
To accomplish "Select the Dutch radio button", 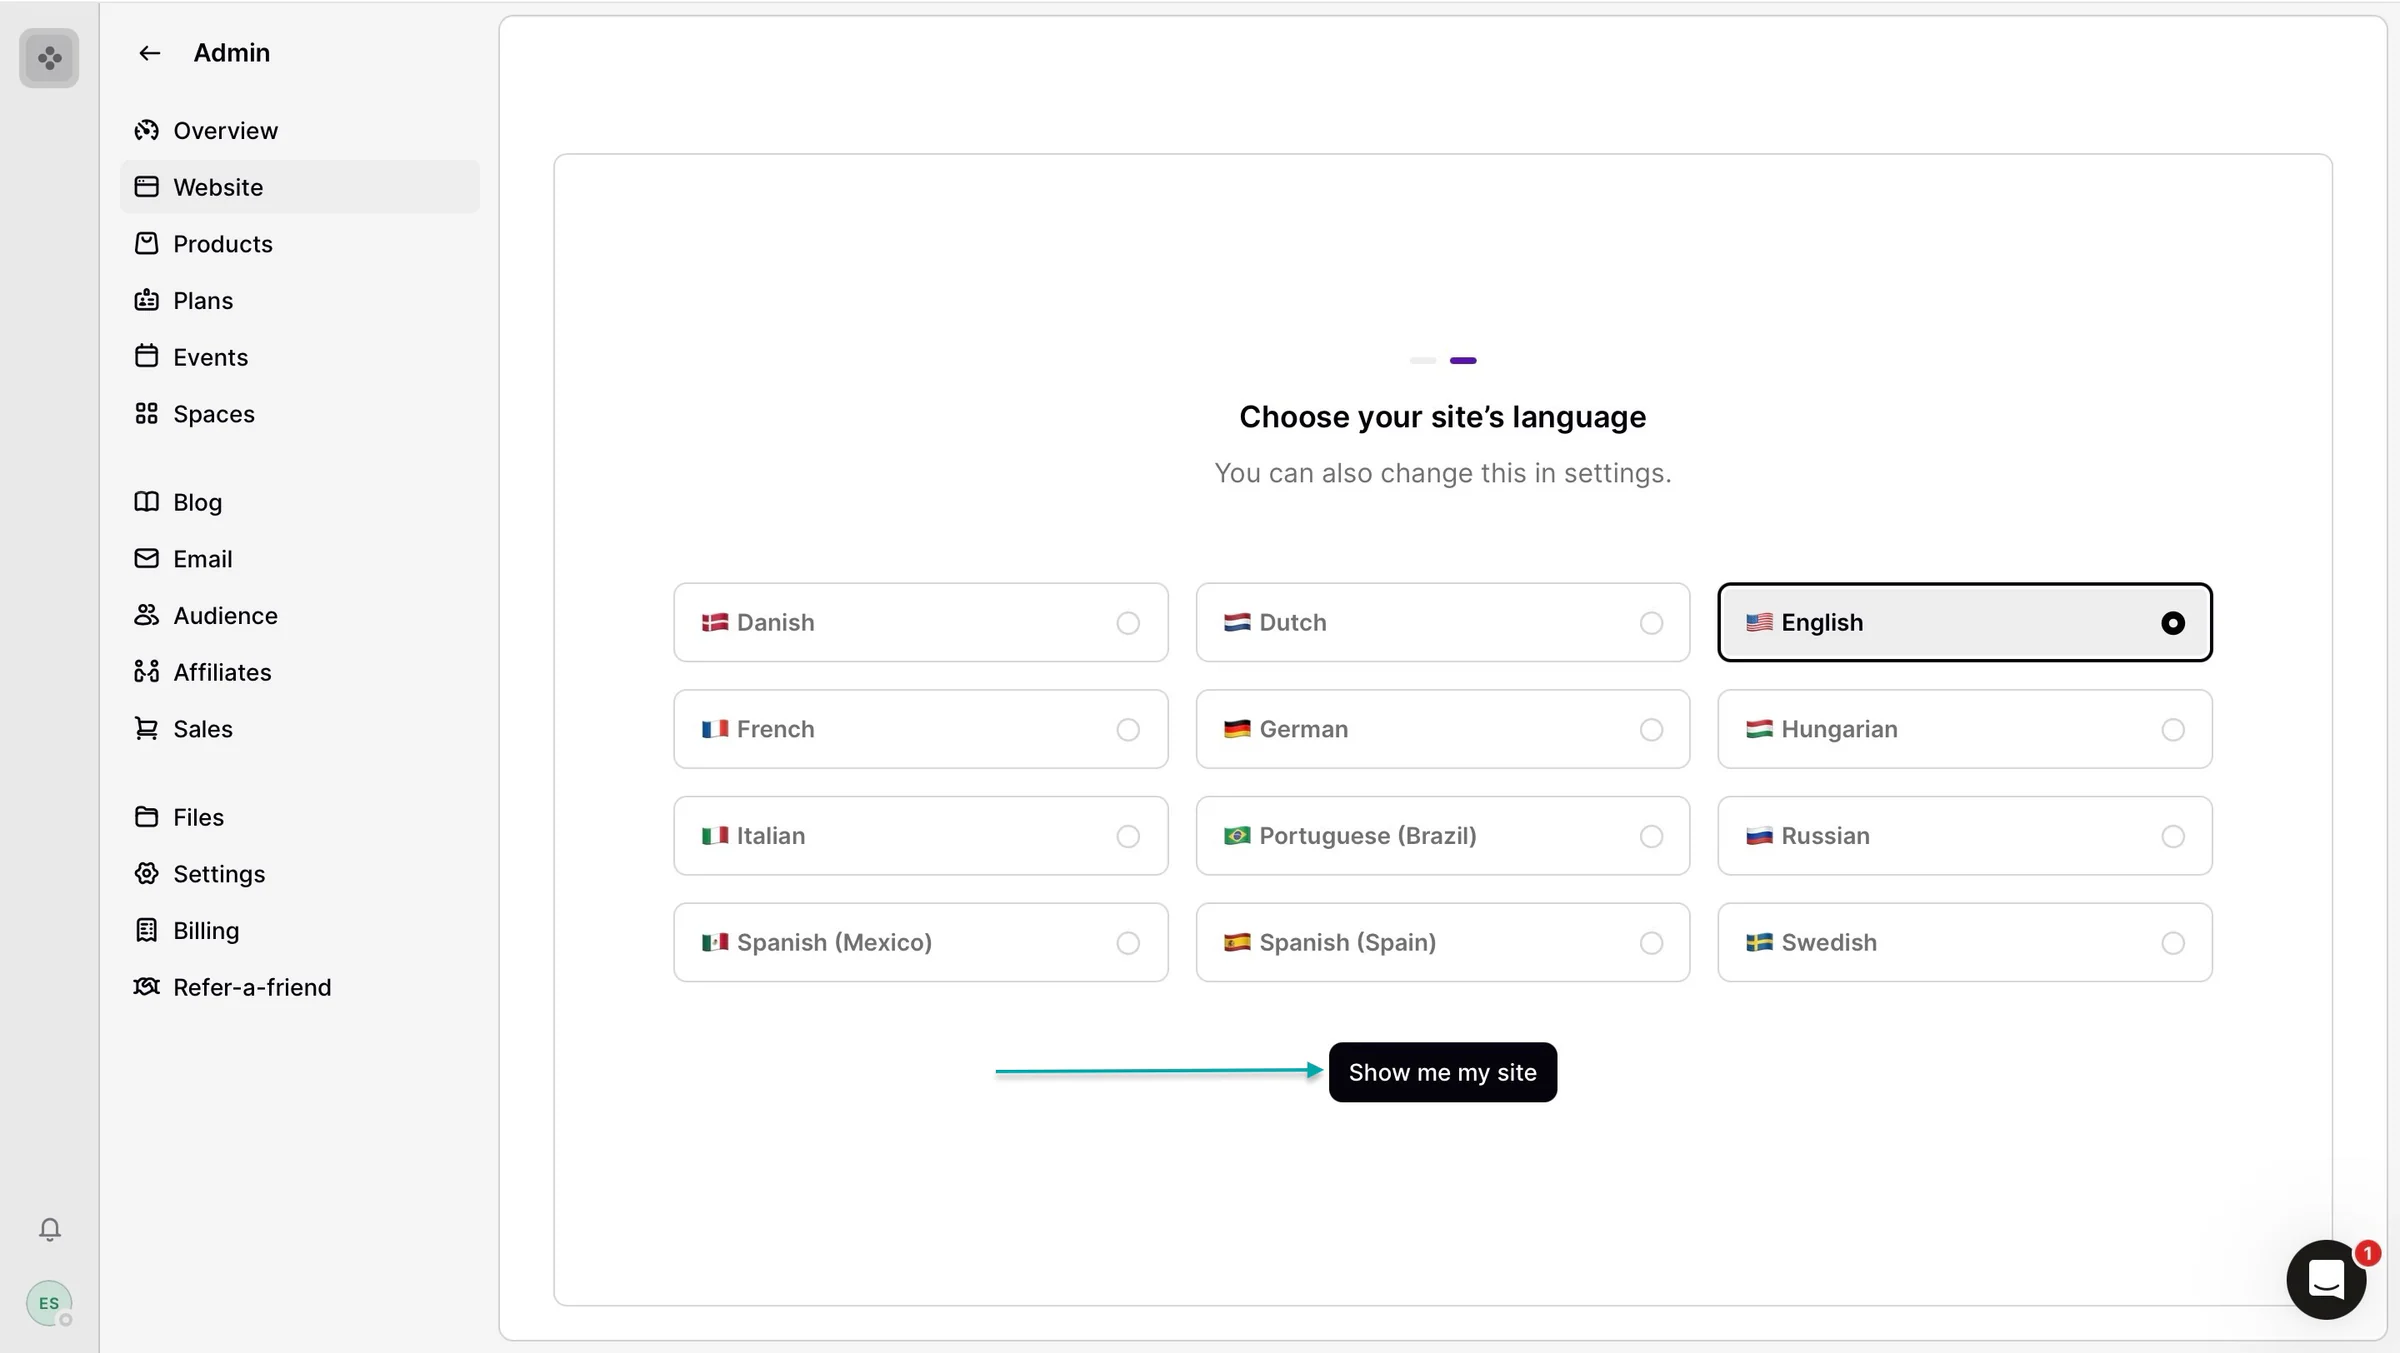I will (1651, 623).
